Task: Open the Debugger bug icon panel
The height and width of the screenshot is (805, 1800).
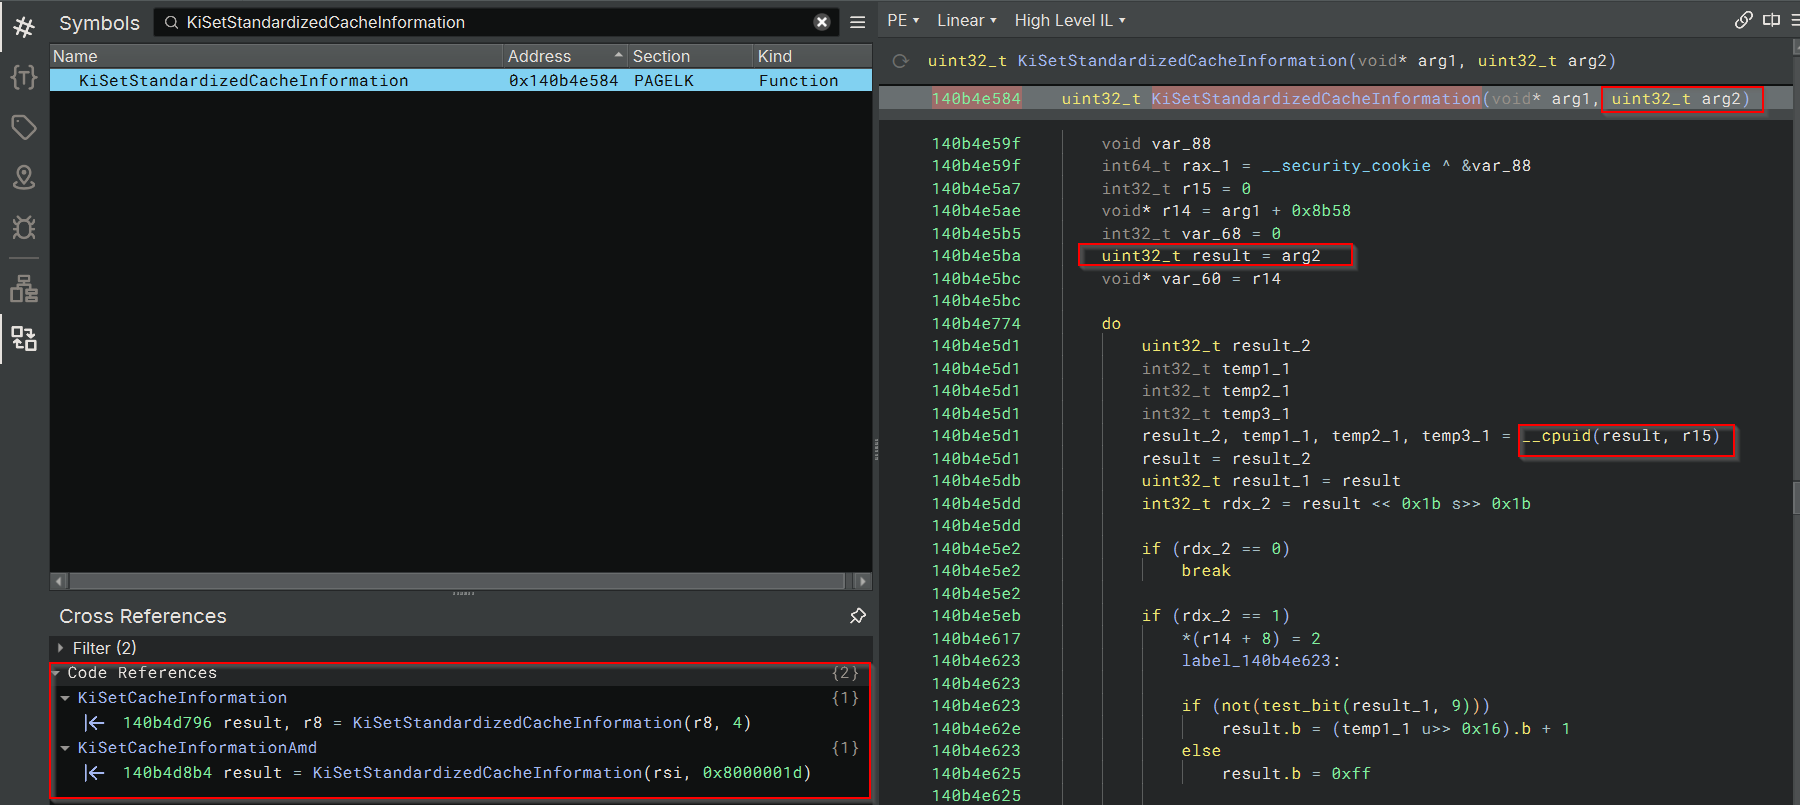Action: (24, 228)
